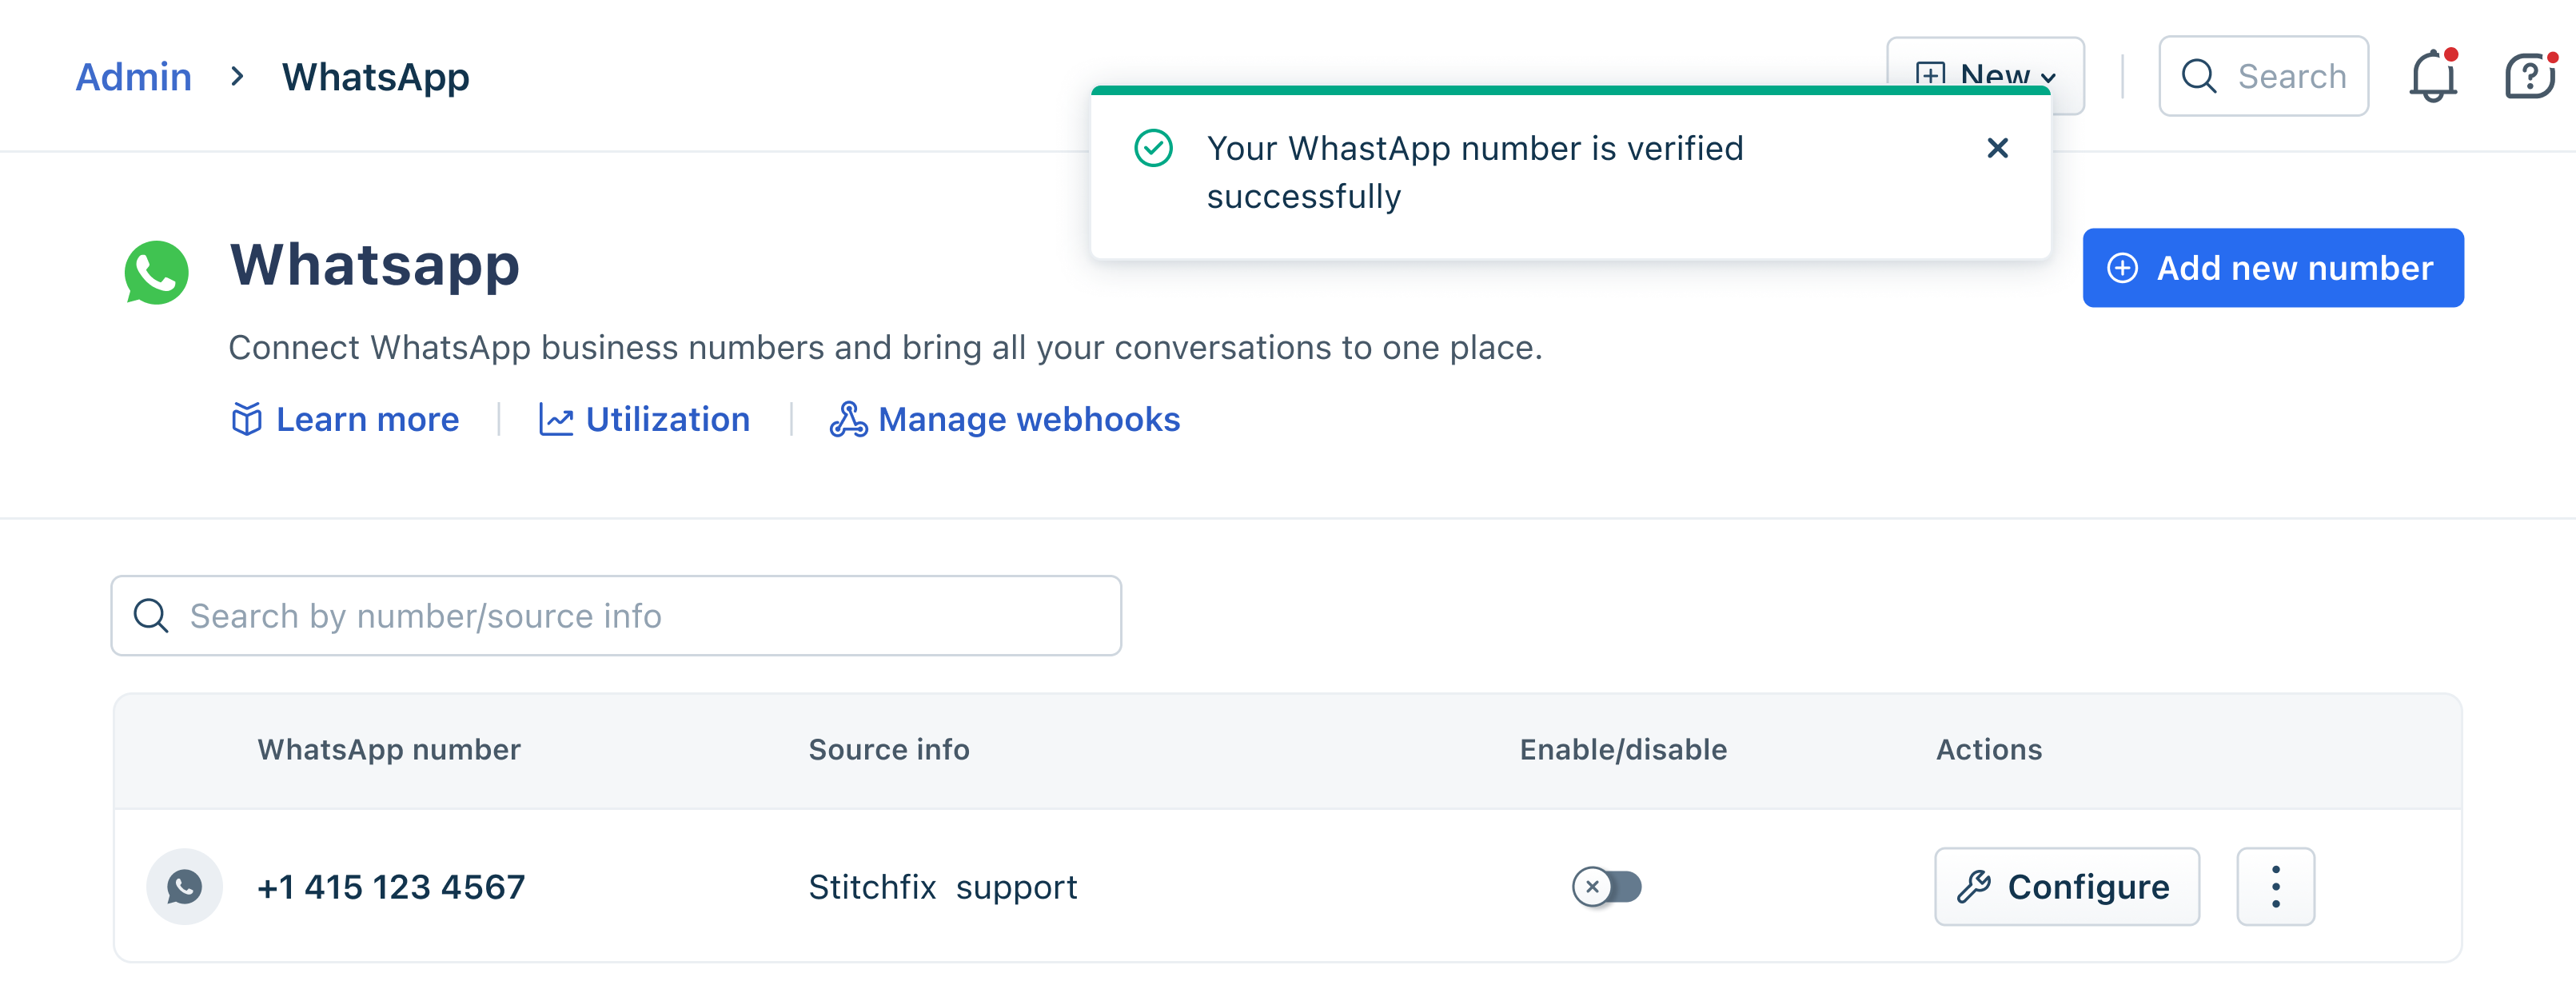Click the Add new number button

click(x=2272, y=268)
